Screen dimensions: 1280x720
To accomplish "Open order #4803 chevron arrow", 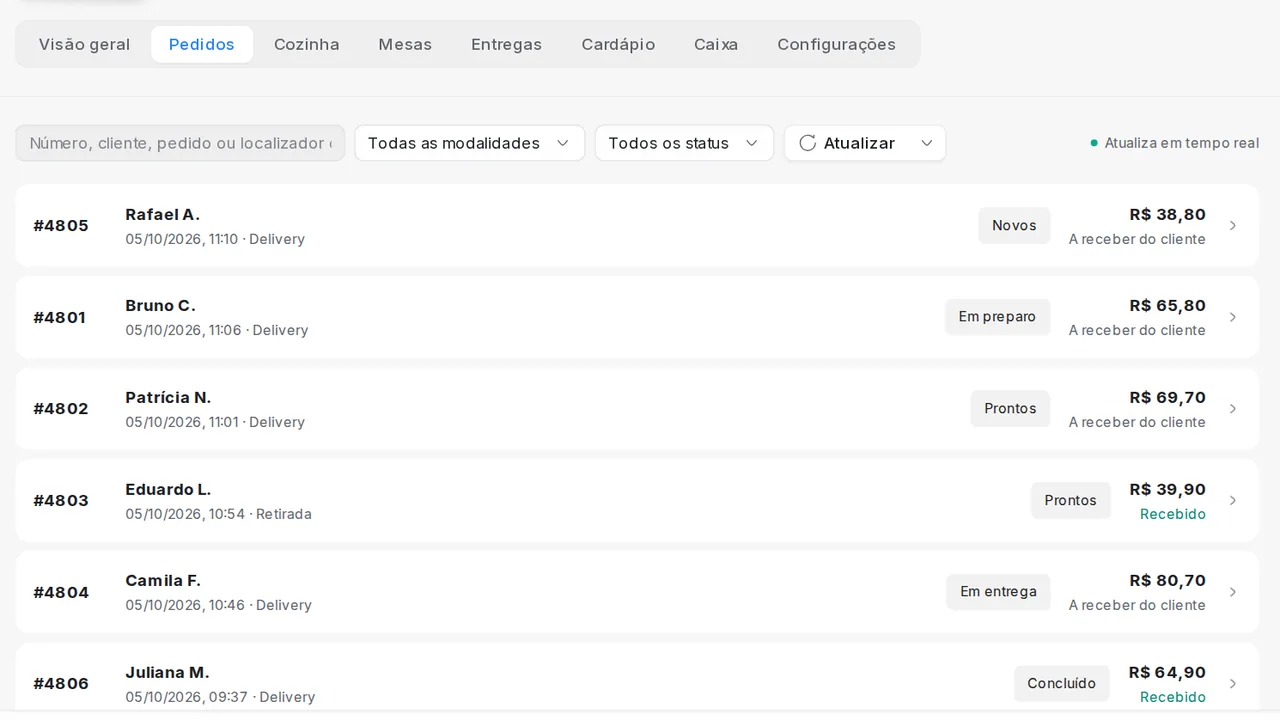I will 1233,501.
